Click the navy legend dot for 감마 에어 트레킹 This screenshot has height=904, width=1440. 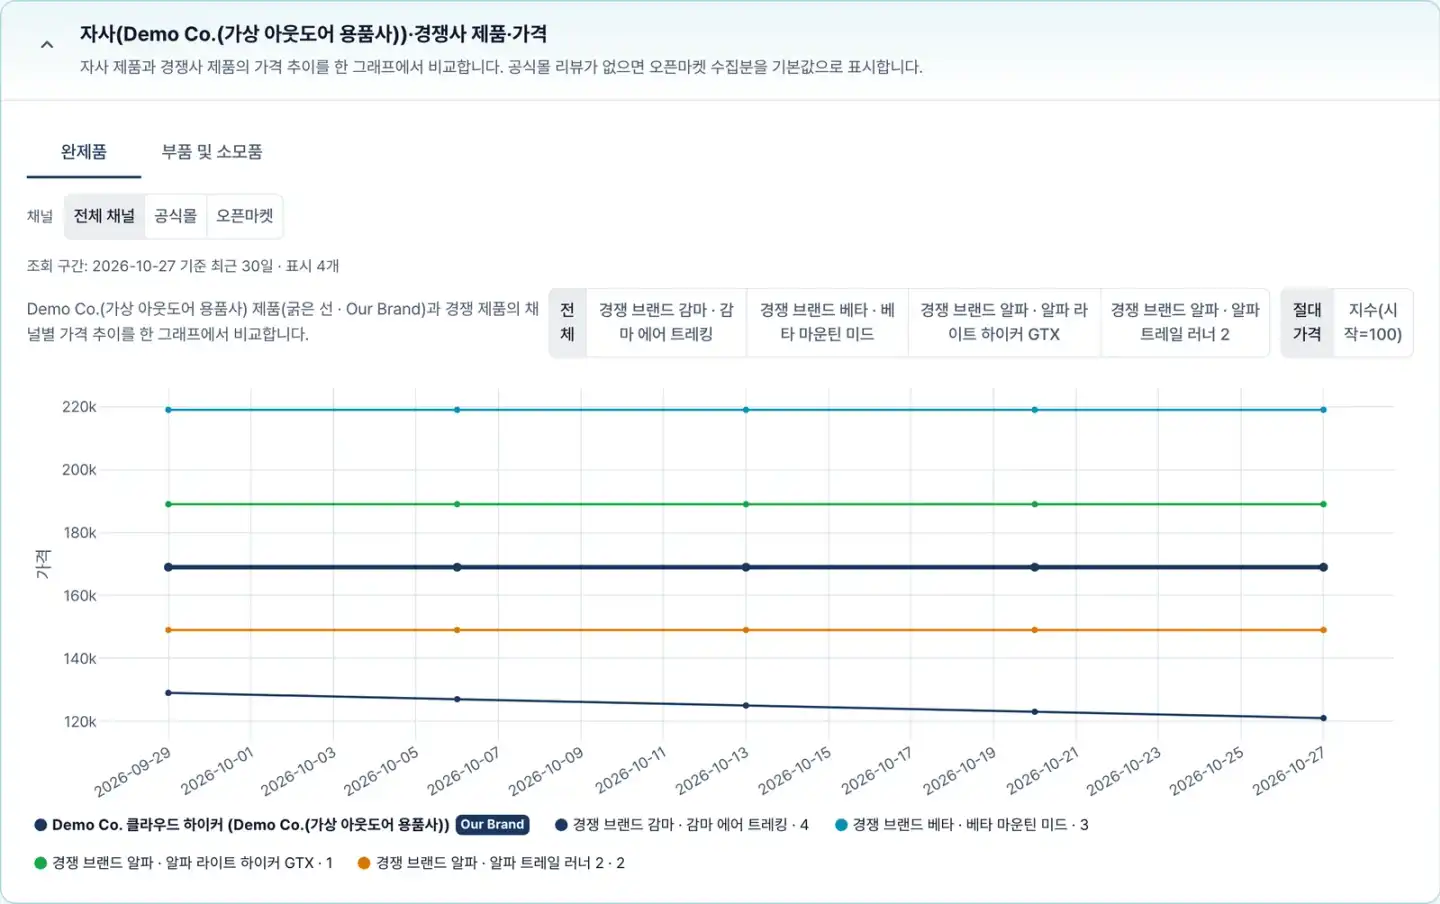point(561,825)
